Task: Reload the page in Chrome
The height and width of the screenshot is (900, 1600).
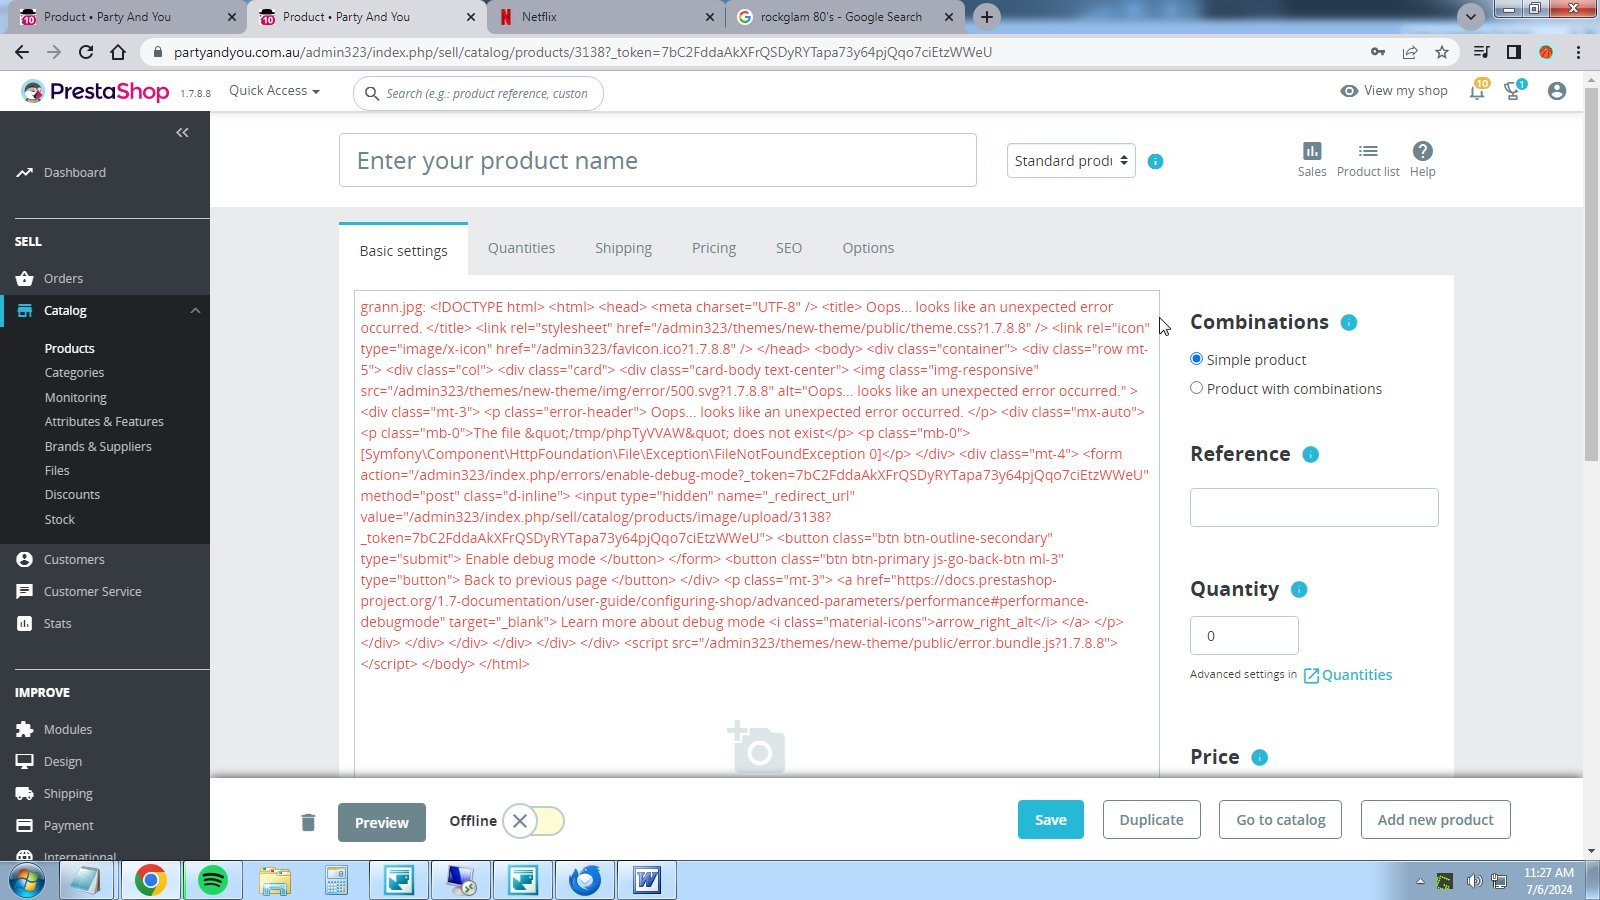Action: (x=86, y=52)
